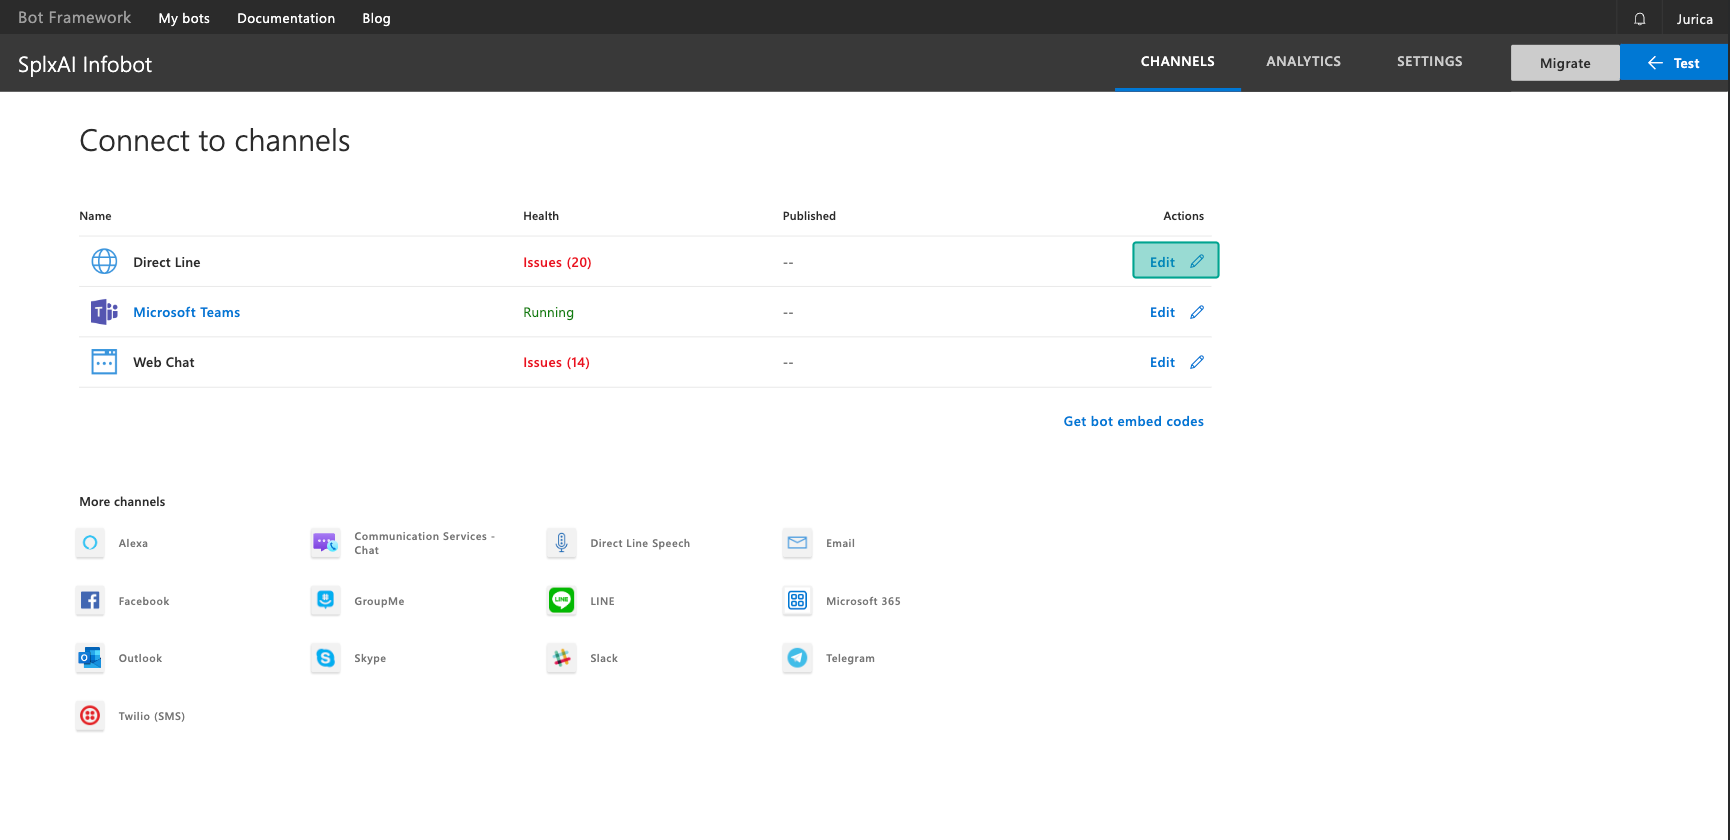Click the notification bell icon
This screenshot has height=840, width=1730.
coord(1639,19)
